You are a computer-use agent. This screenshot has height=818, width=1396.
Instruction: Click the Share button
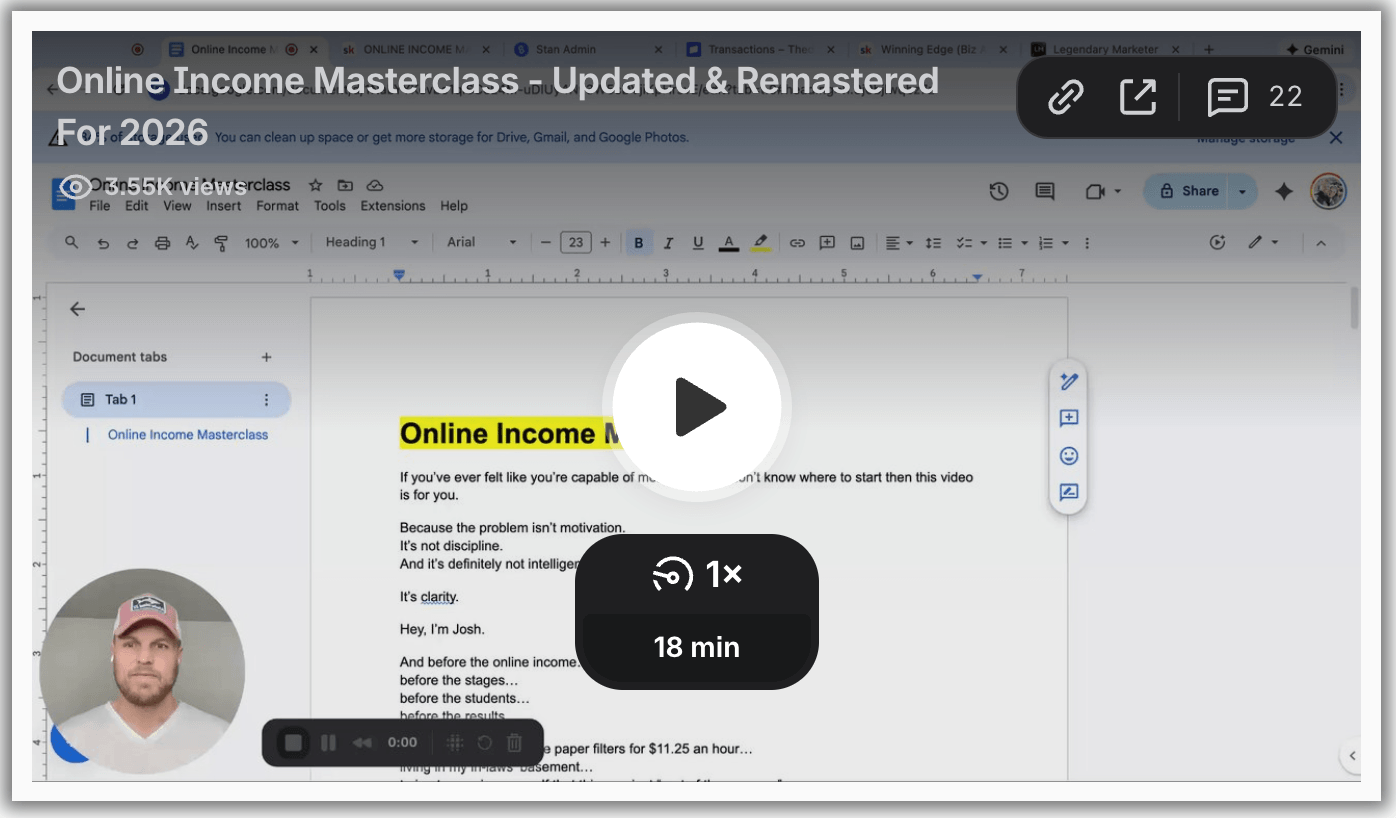tap(1188, 191)
